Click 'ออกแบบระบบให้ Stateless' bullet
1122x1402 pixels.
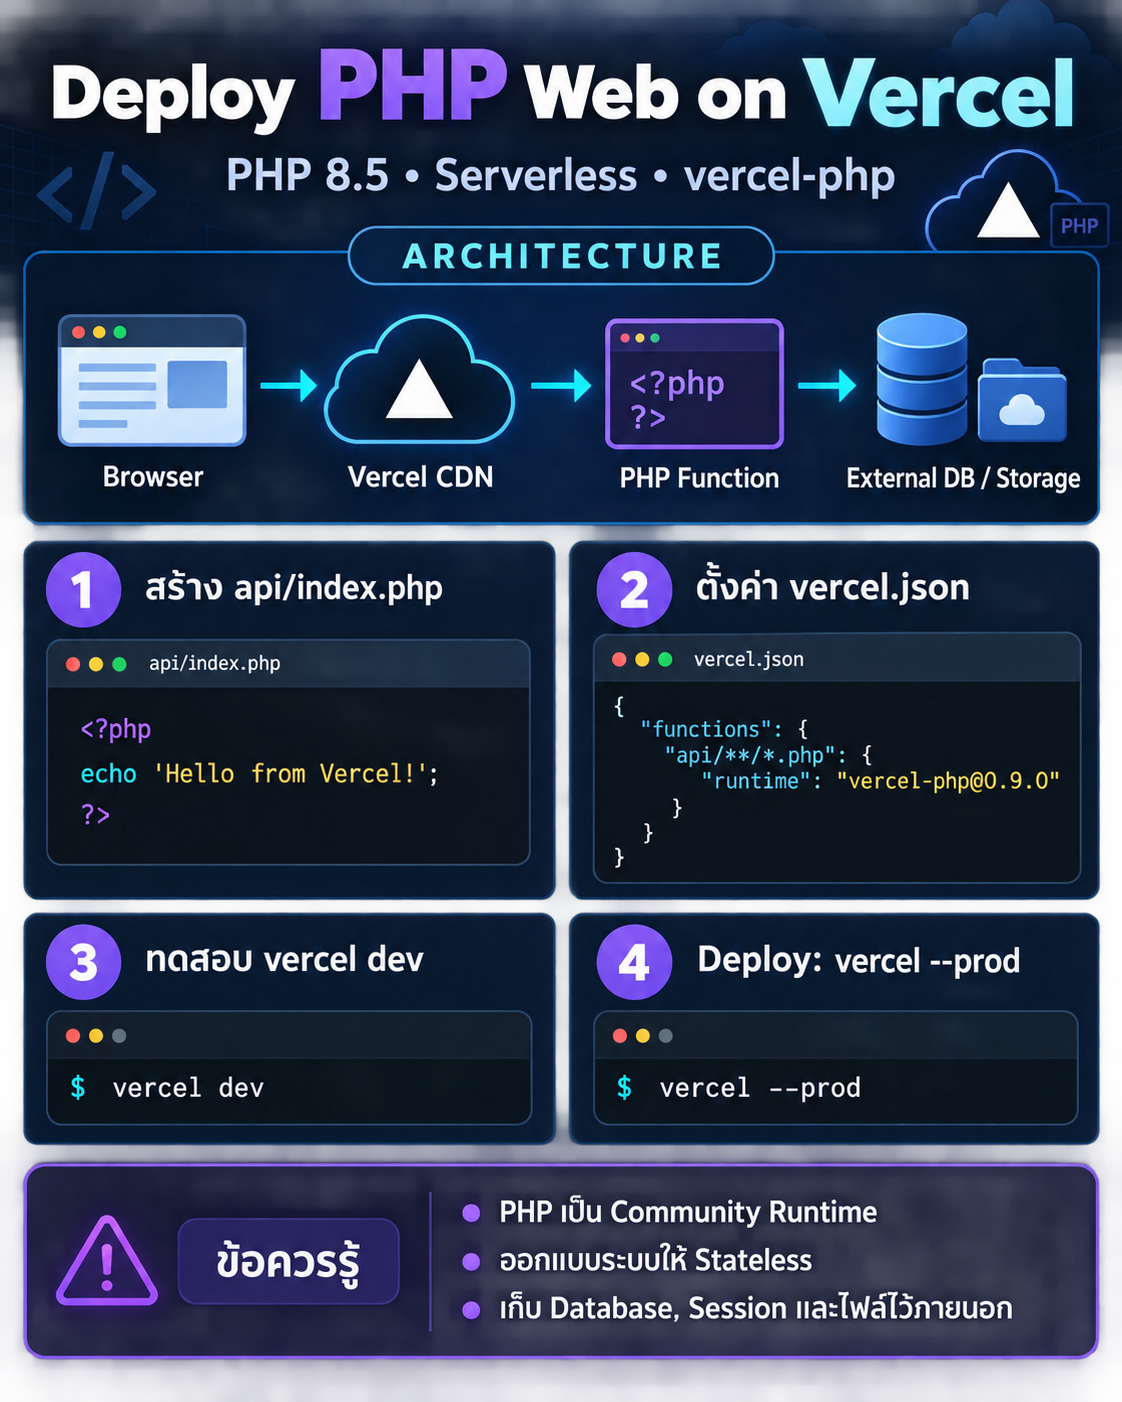656,1260
